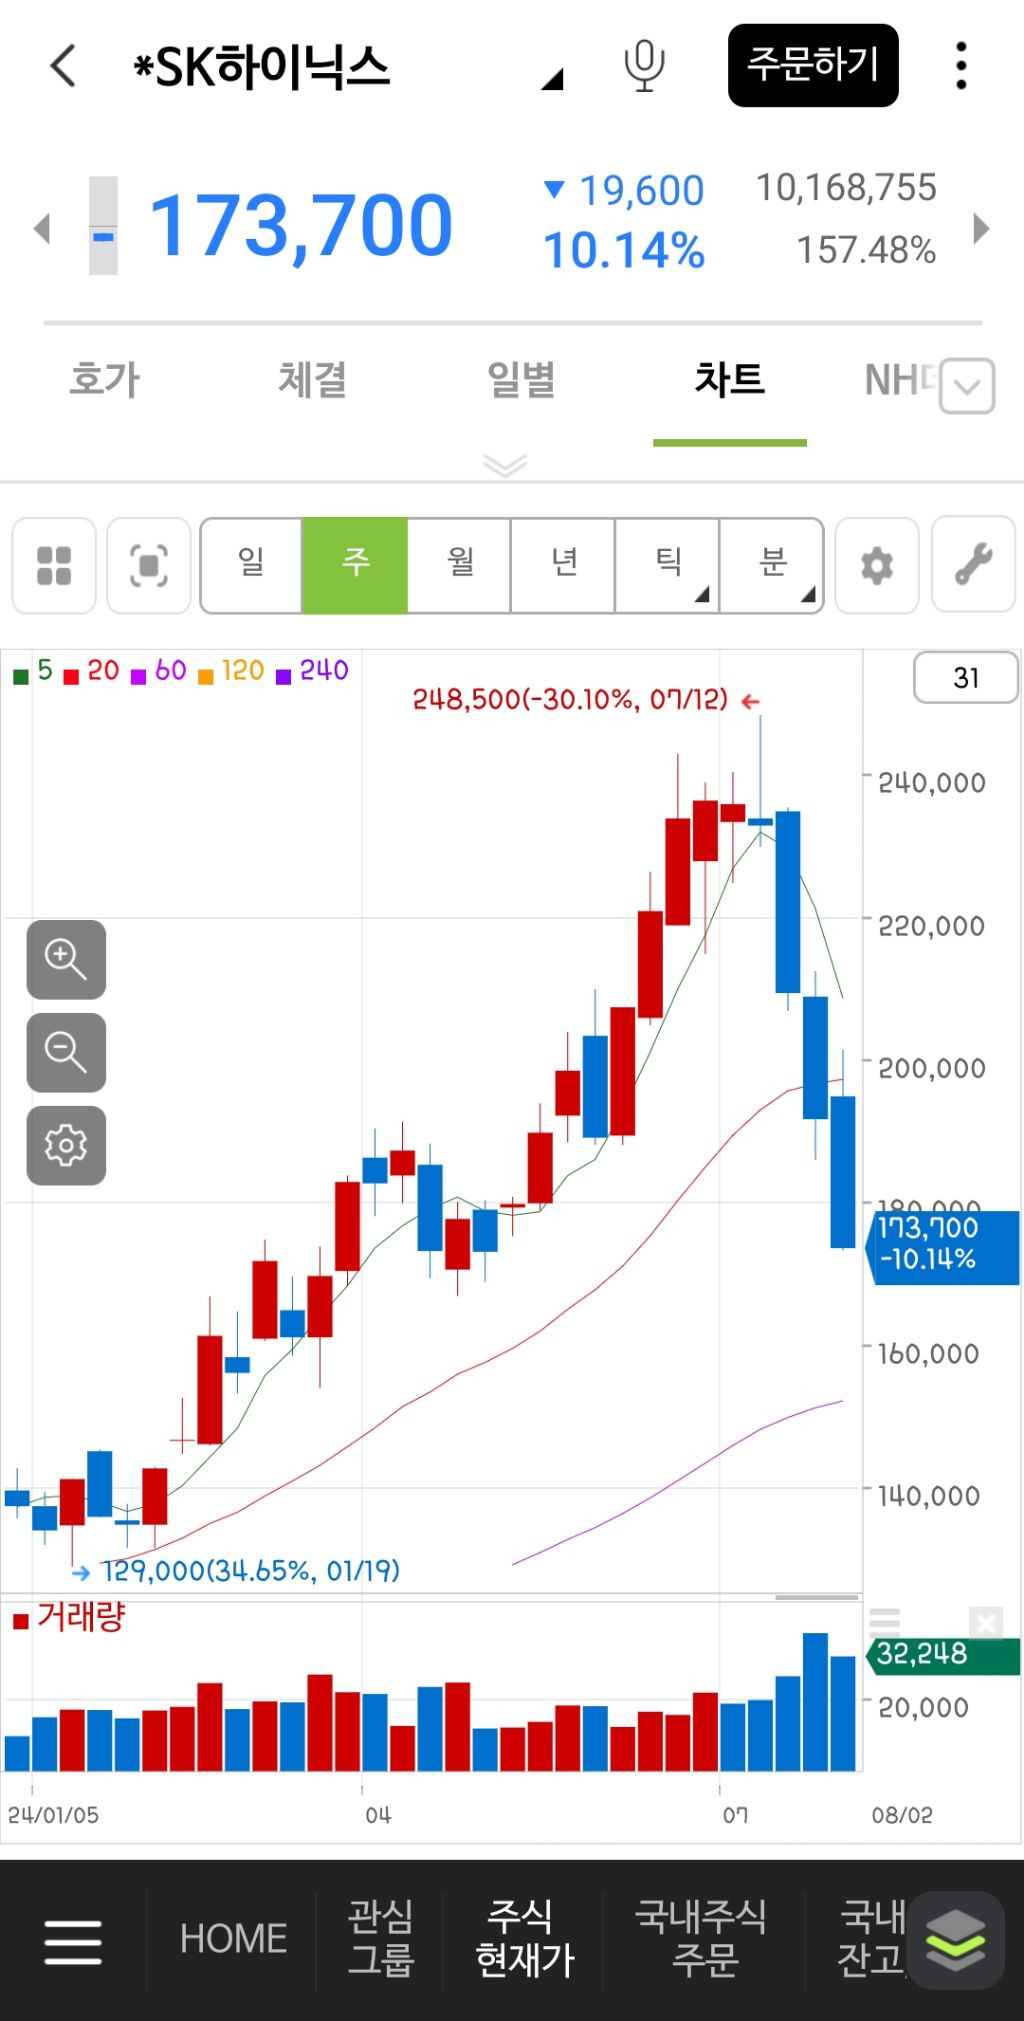Image resolution: width=1024 pixels, height=2021 pixels.
Task: Activate the microphone voice search
Action: [644, 66]
